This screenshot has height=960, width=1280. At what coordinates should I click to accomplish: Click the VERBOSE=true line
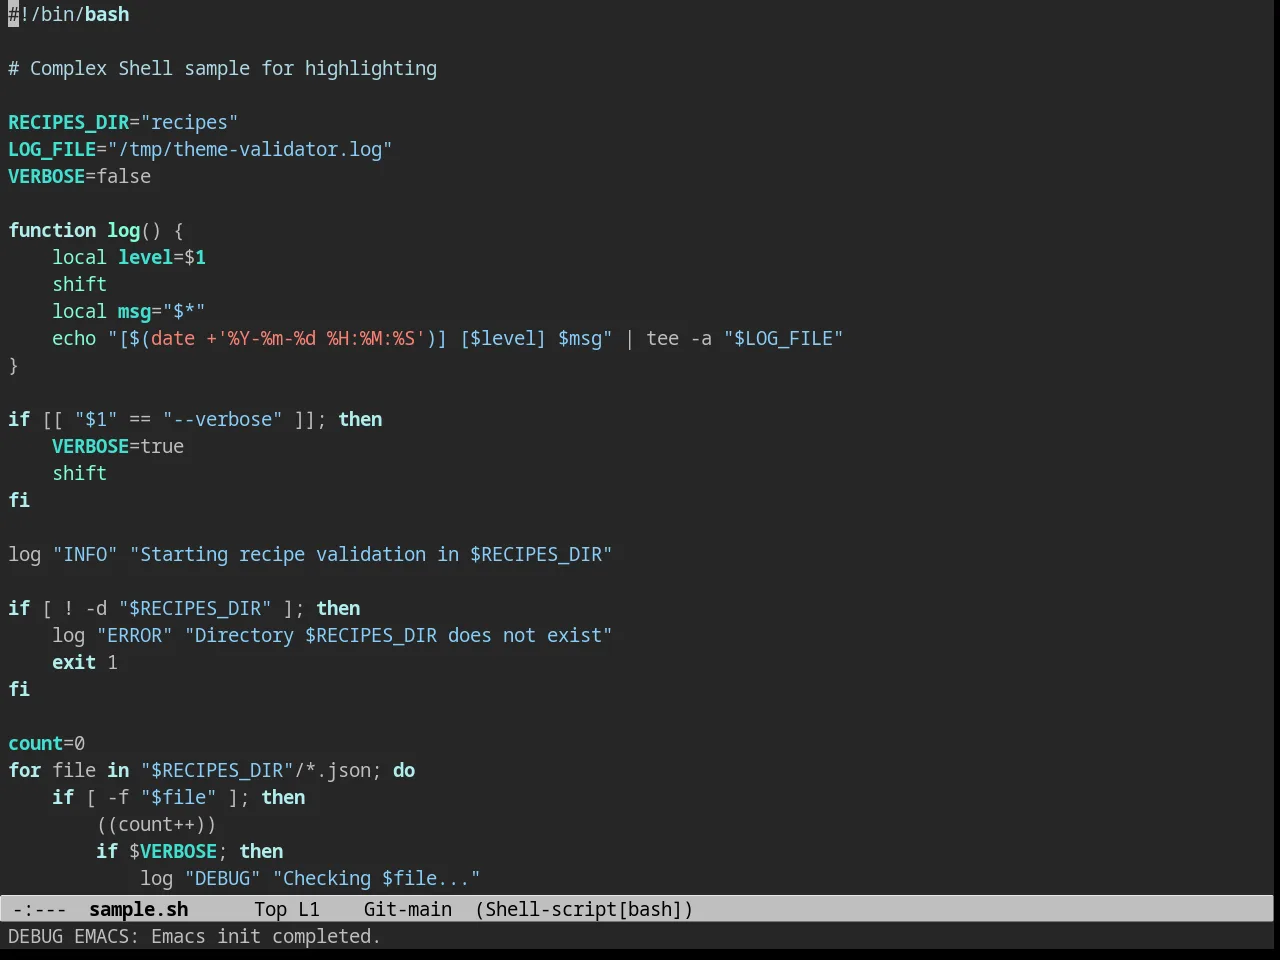[118, 446]
